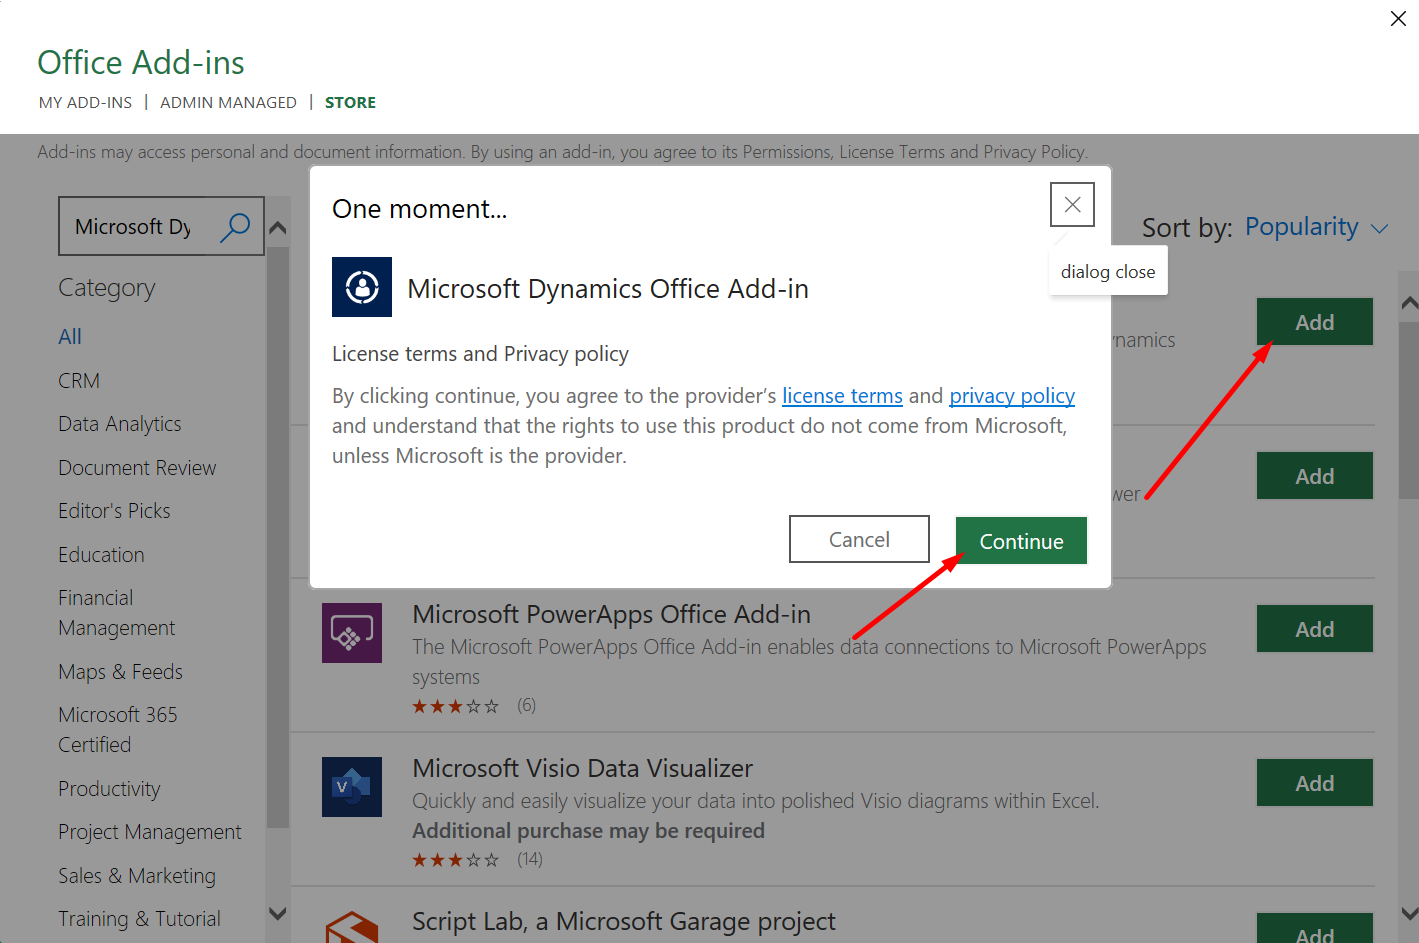Open the privacy policy link
This screenshot has width=1419, height=943.
pos(1012,396)
